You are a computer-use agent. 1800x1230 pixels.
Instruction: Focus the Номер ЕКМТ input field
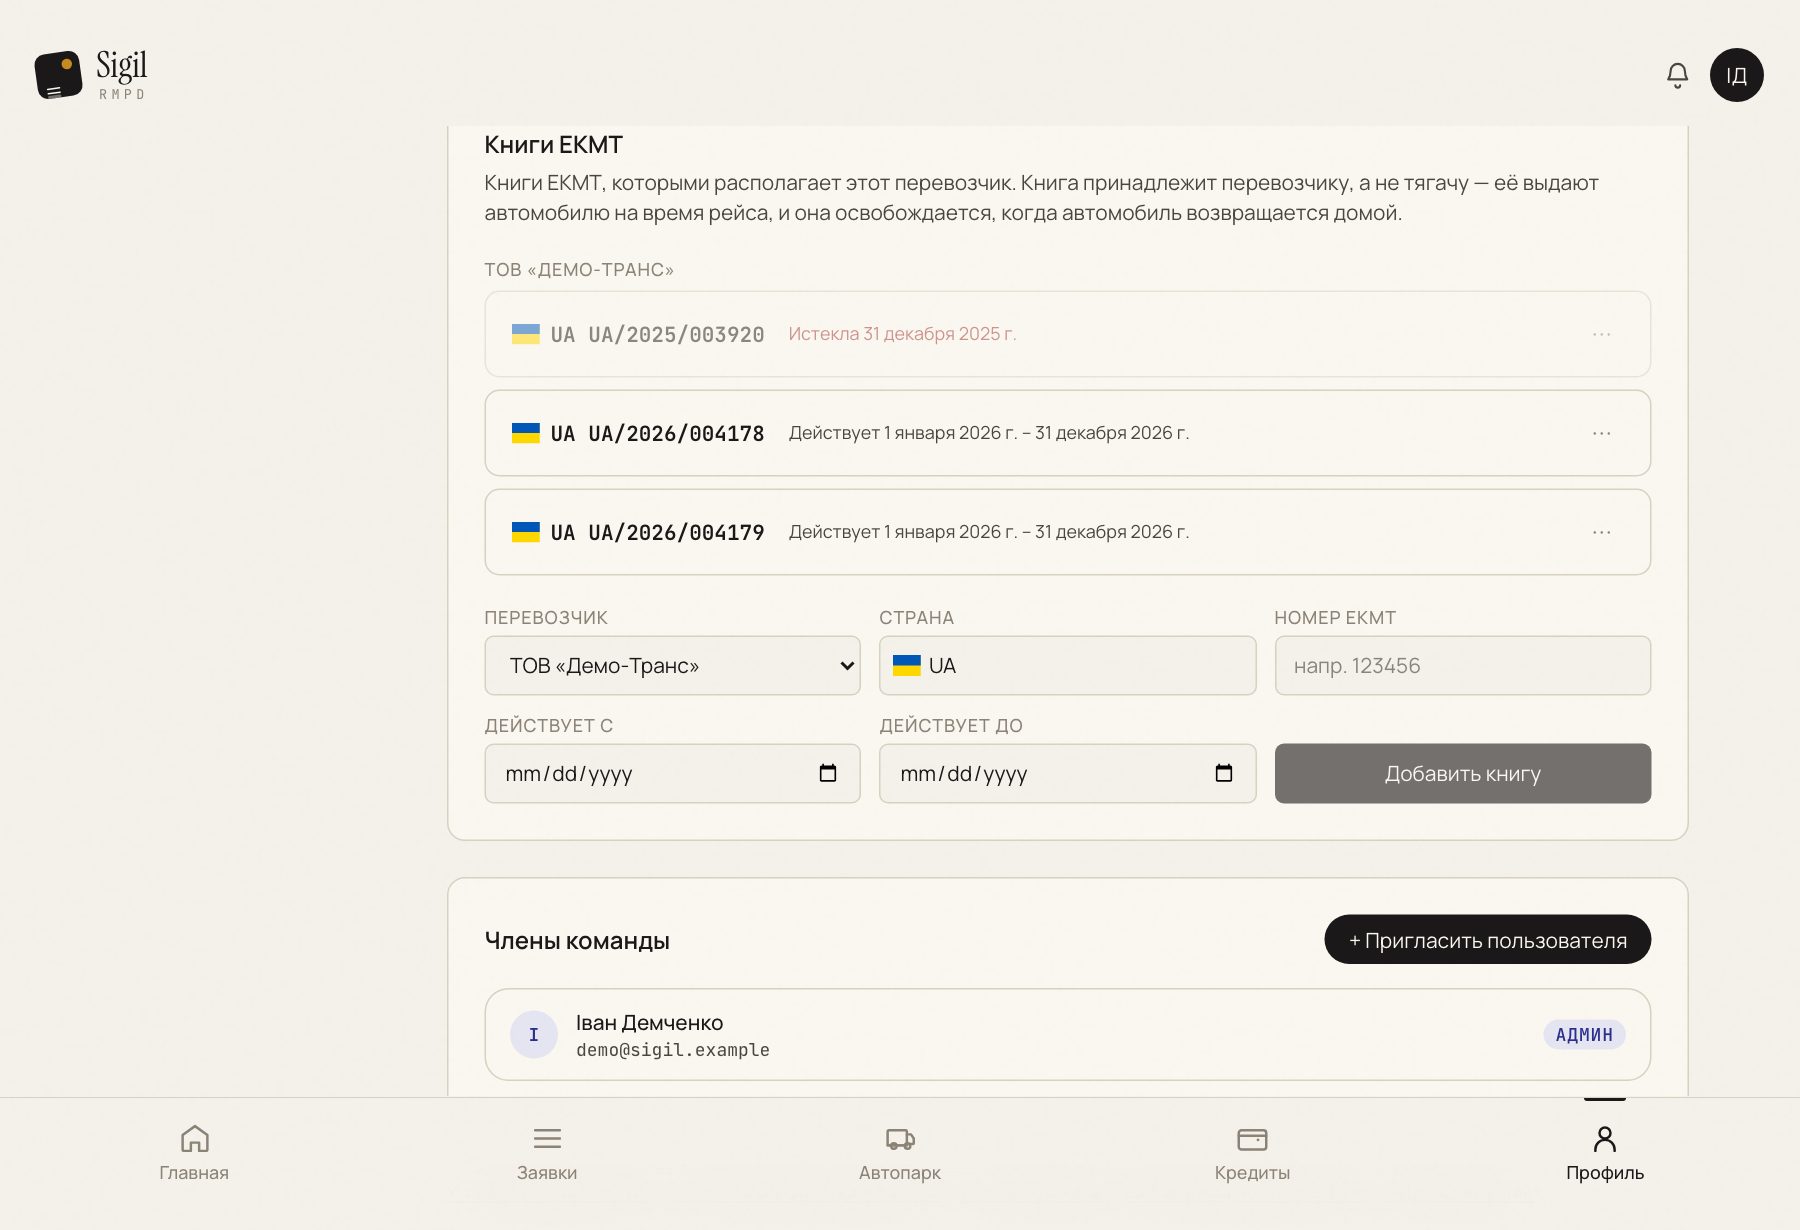[x=1462, y=666]
